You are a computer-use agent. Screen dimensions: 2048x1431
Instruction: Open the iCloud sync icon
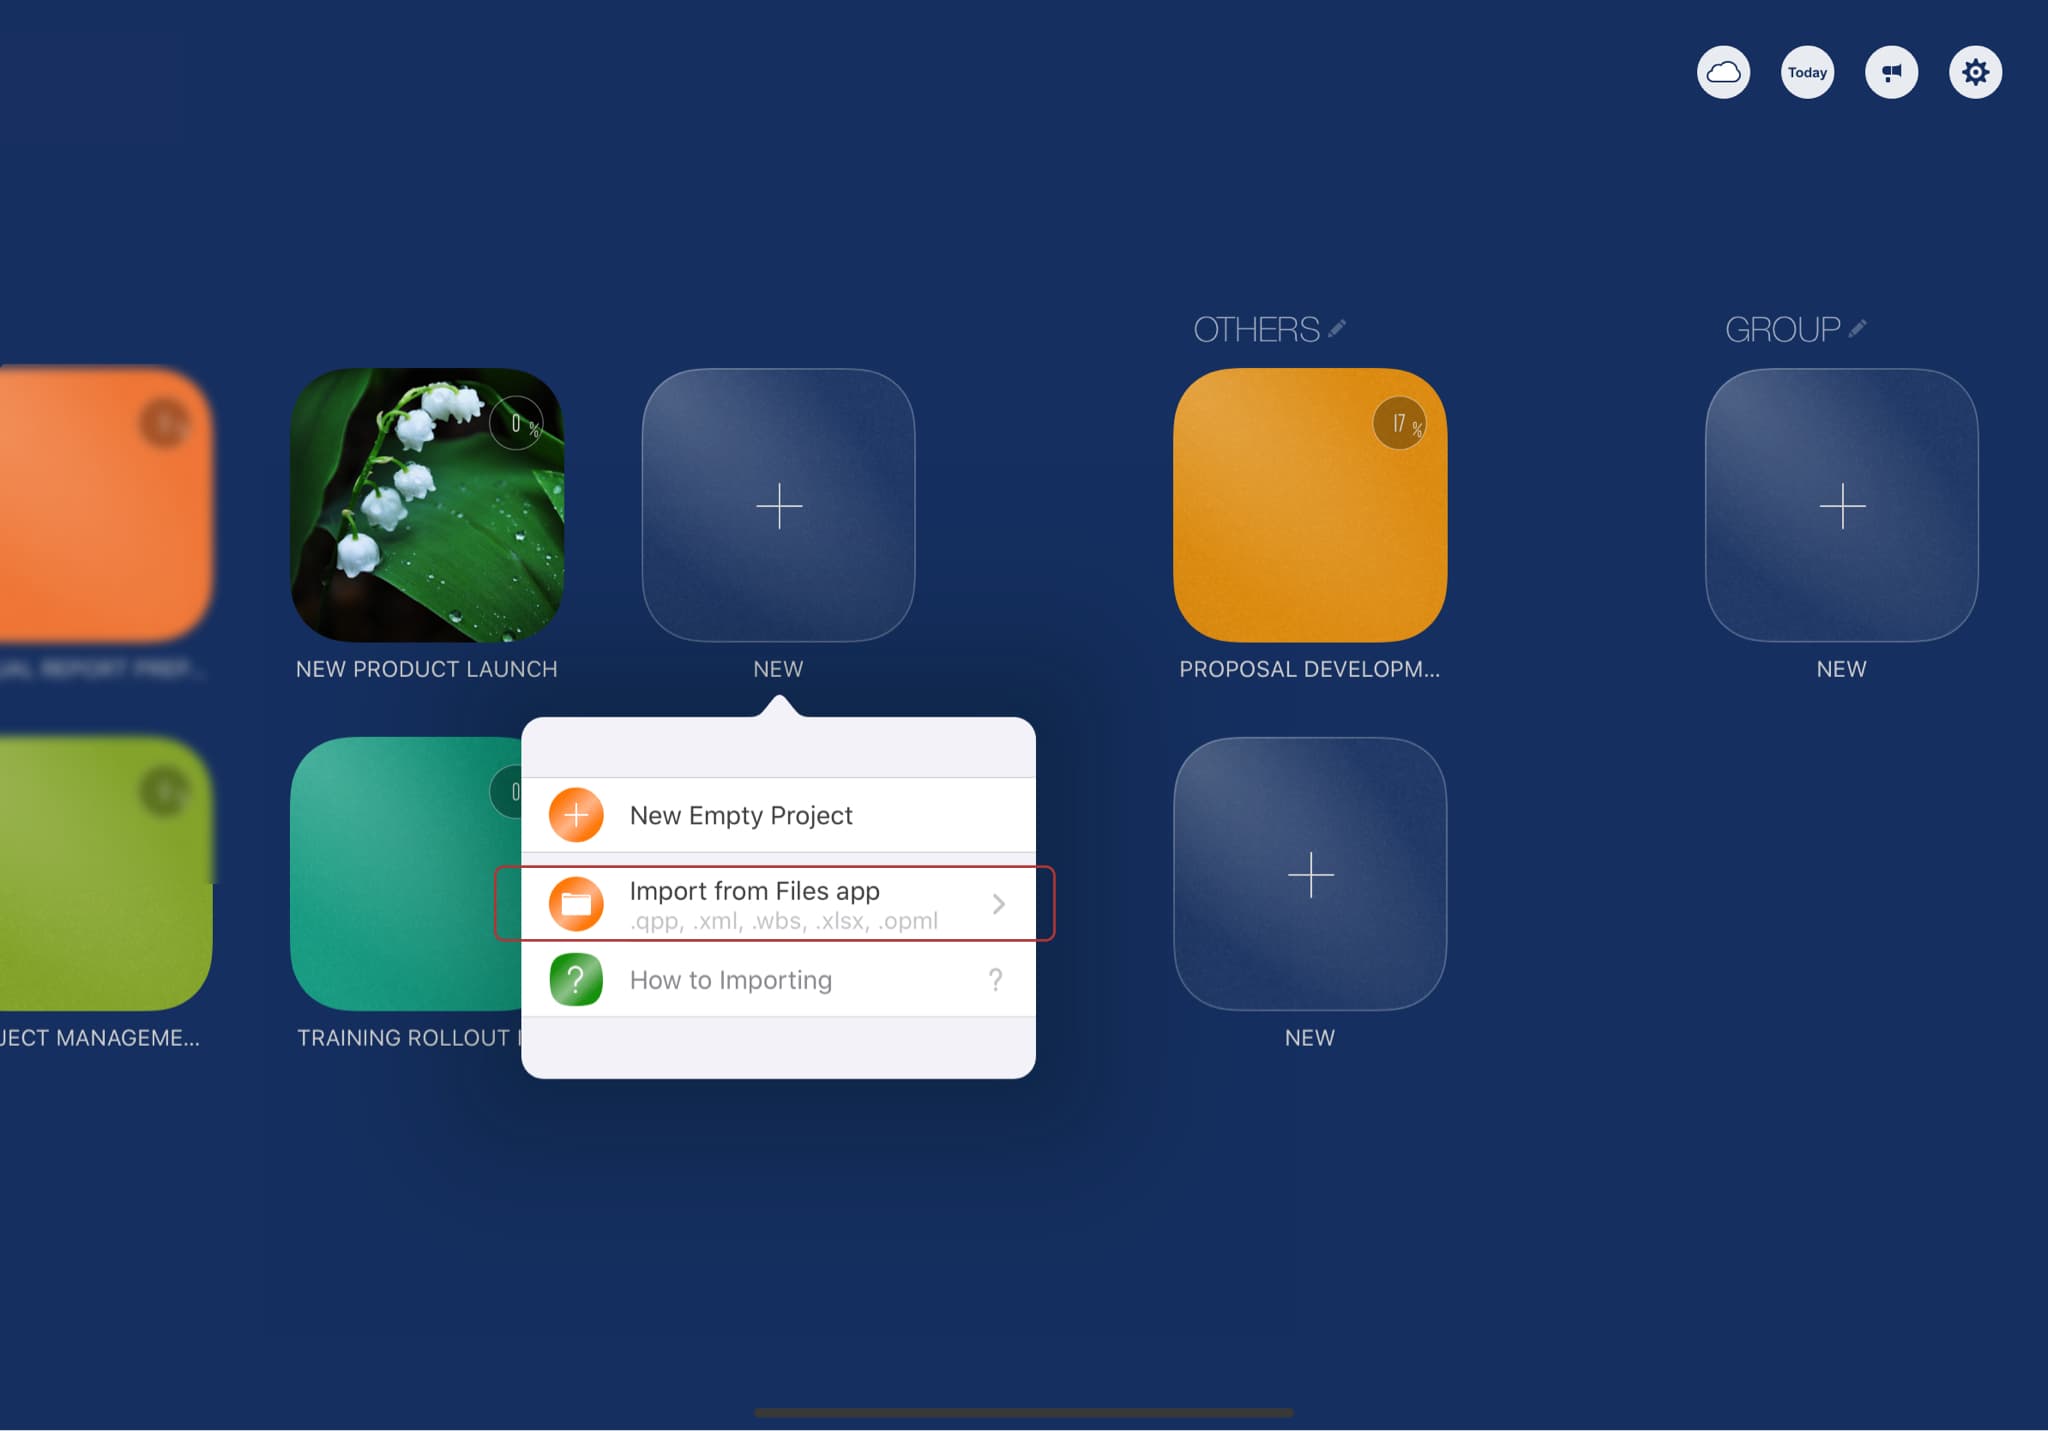click(x=1723, y=72)
